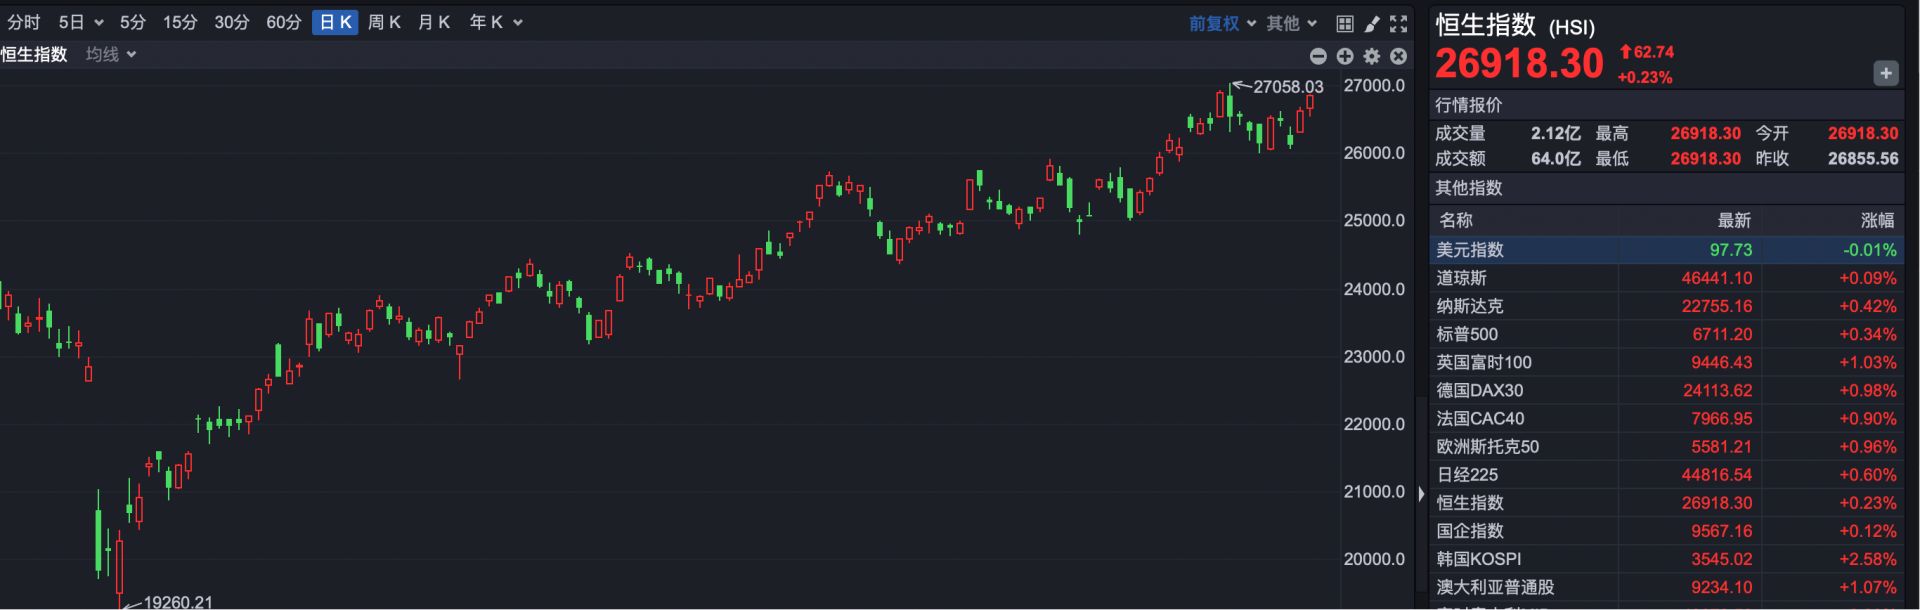The width and height of the screenshot is (1920, 610).
Task: Expand chart to fullscreen
Action: 1399,23
